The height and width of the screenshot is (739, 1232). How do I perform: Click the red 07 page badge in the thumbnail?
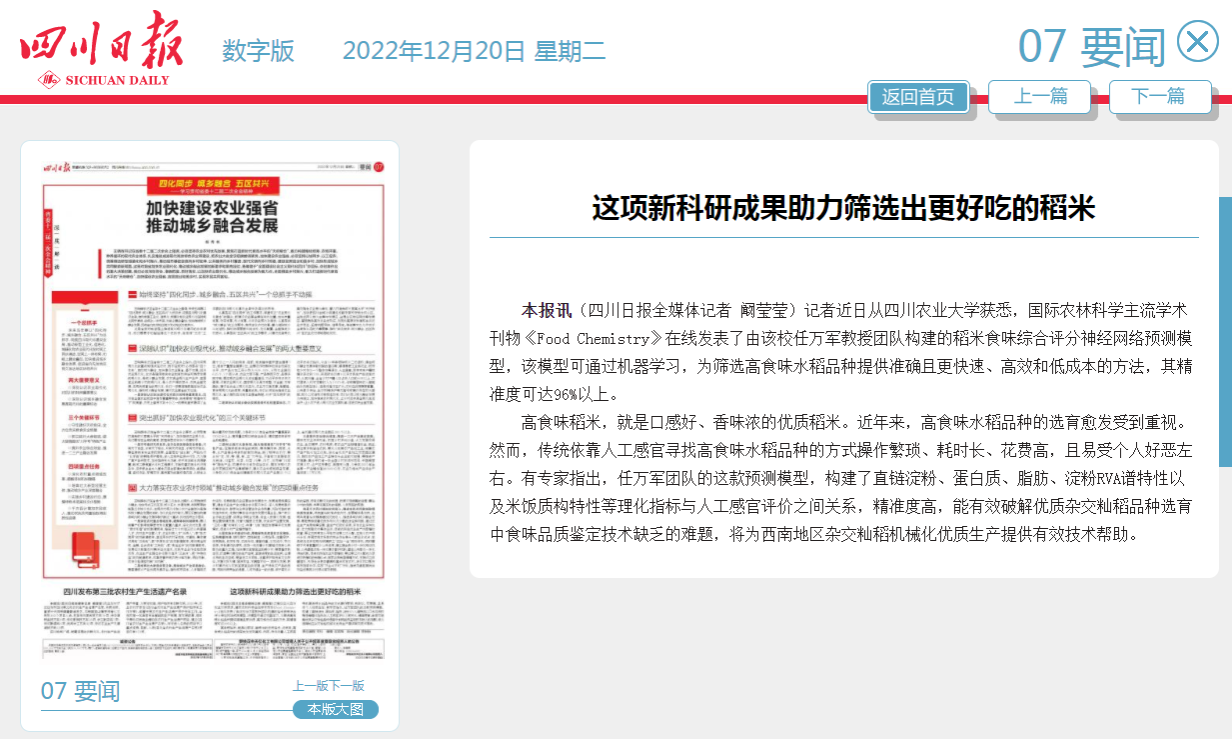point(378,167)
